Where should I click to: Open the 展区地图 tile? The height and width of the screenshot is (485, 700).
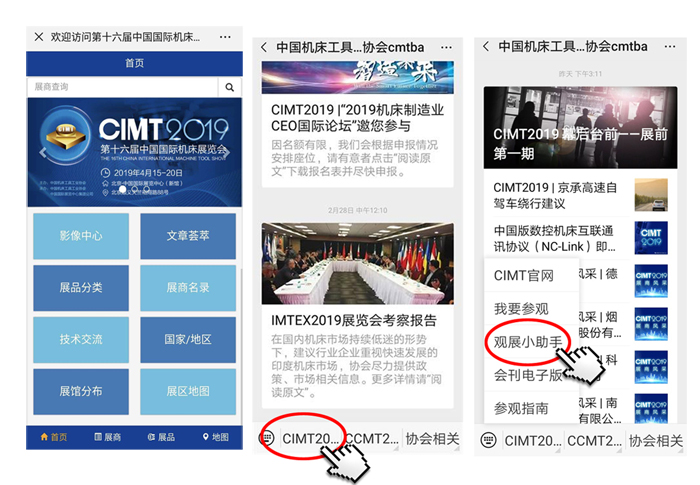(188, 391)
